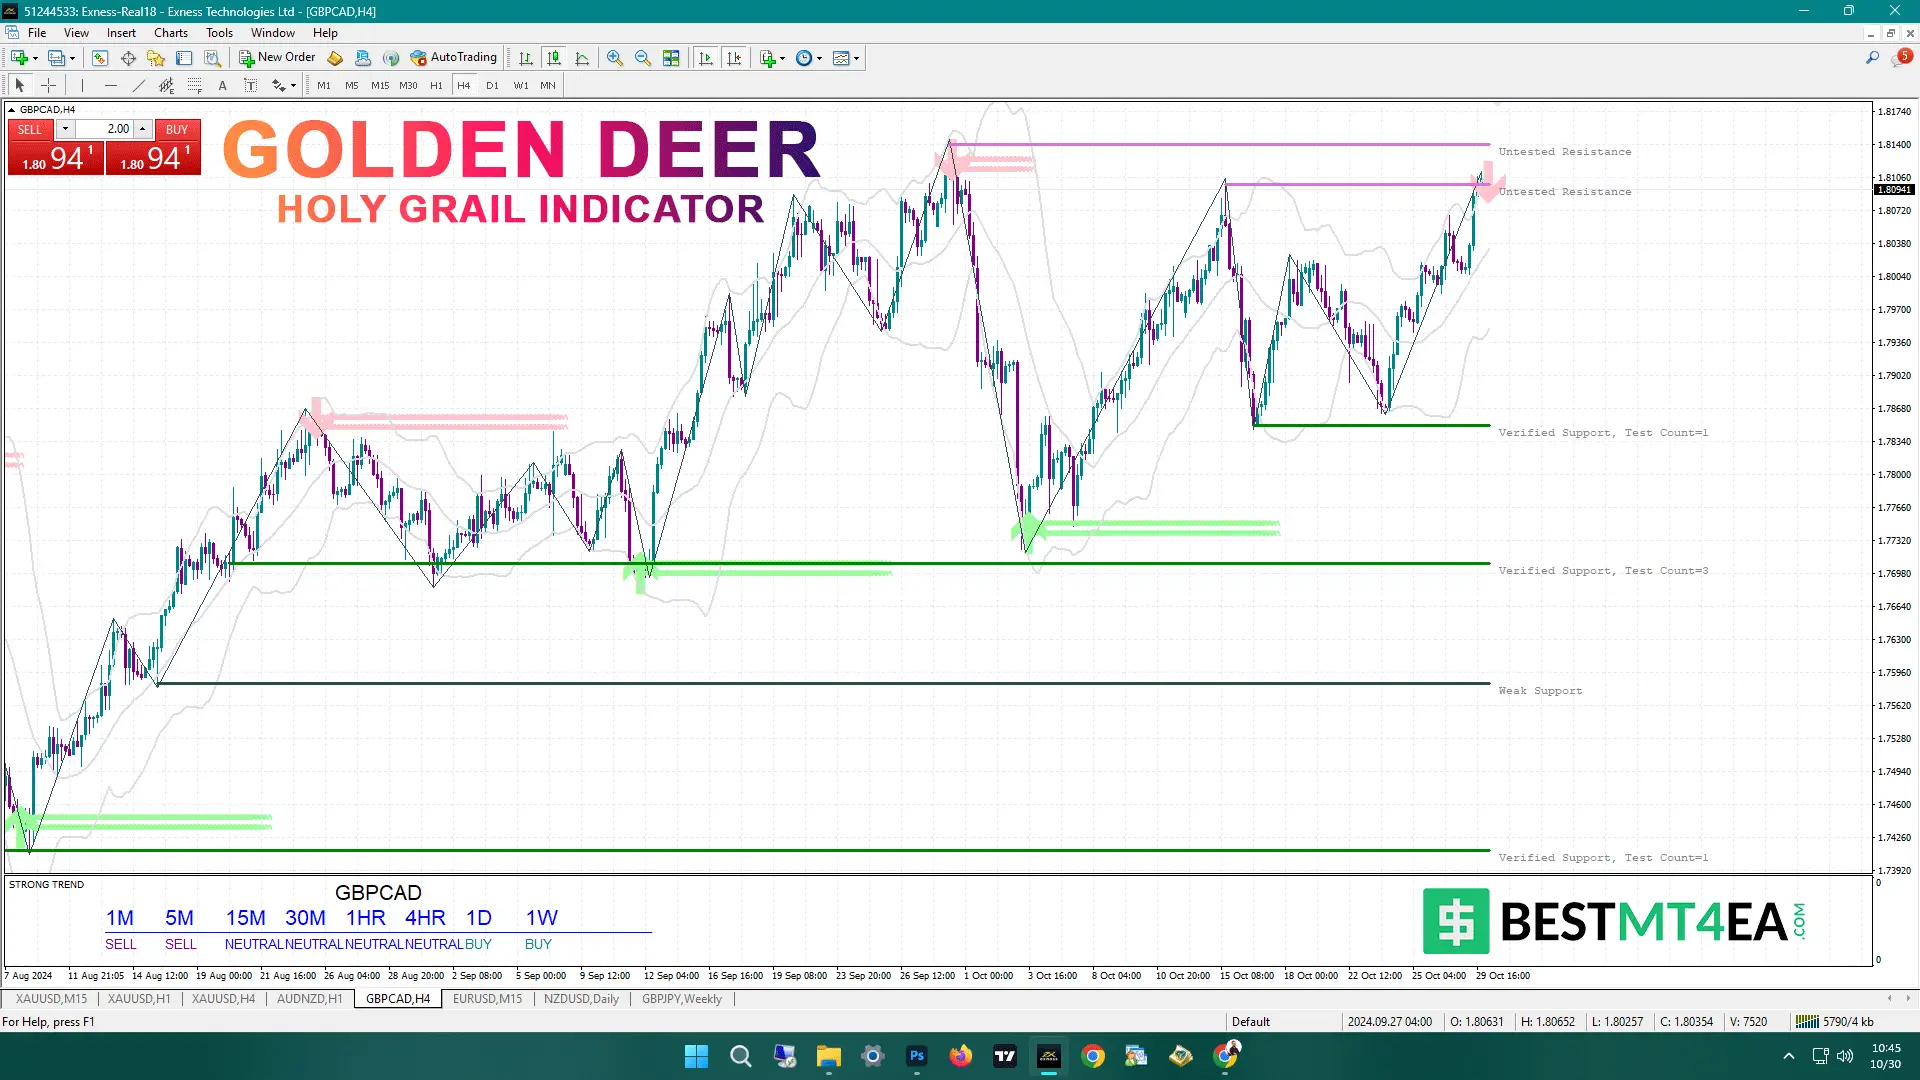Toggle the chart shift from right edge
Screen dimensions: 1920x1080
pyautogui.click(x=736, y=58)
